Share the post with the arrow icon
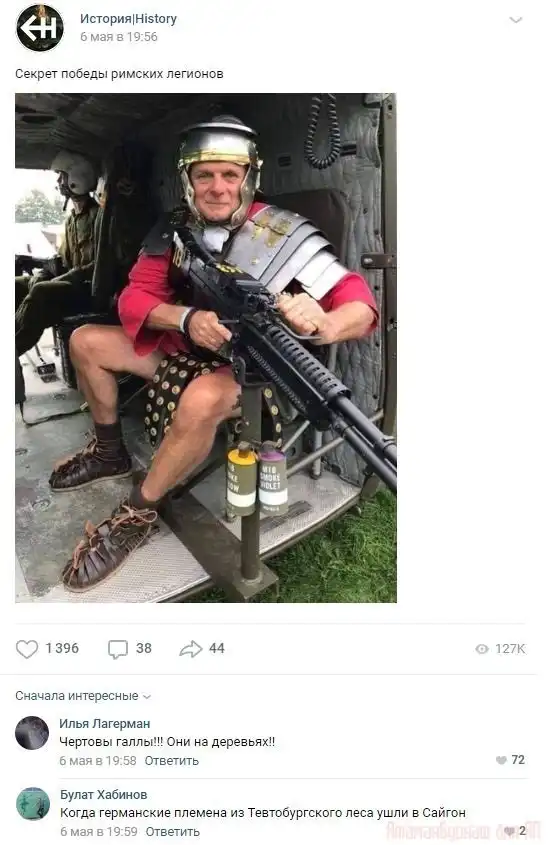552x845 pixels. click(x=190, y=649)
